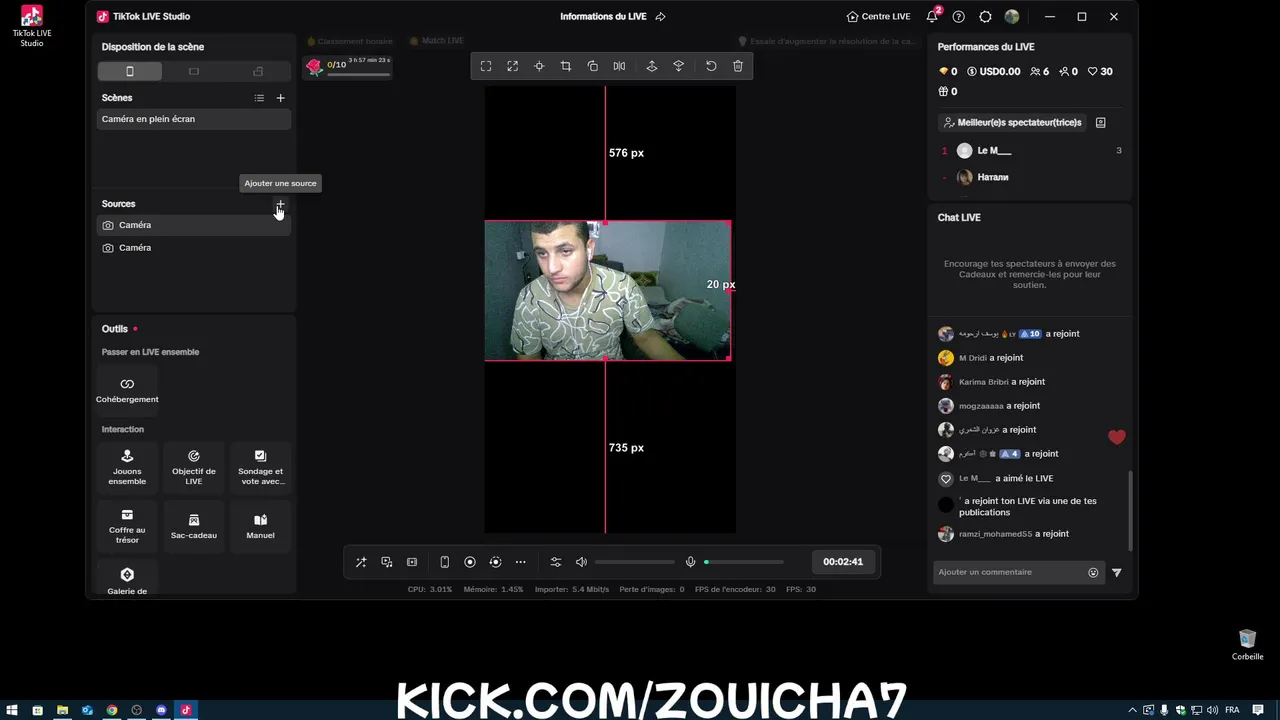The height and width of the screenshot is (720, 1280).
Task: Open the help question-mark icon
Action: click(959, 17)
